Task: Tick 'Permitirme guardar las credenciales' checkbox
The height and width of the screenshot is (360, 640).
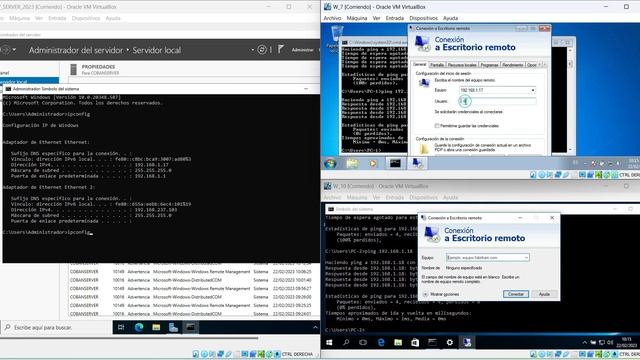Action: [437, 126]
